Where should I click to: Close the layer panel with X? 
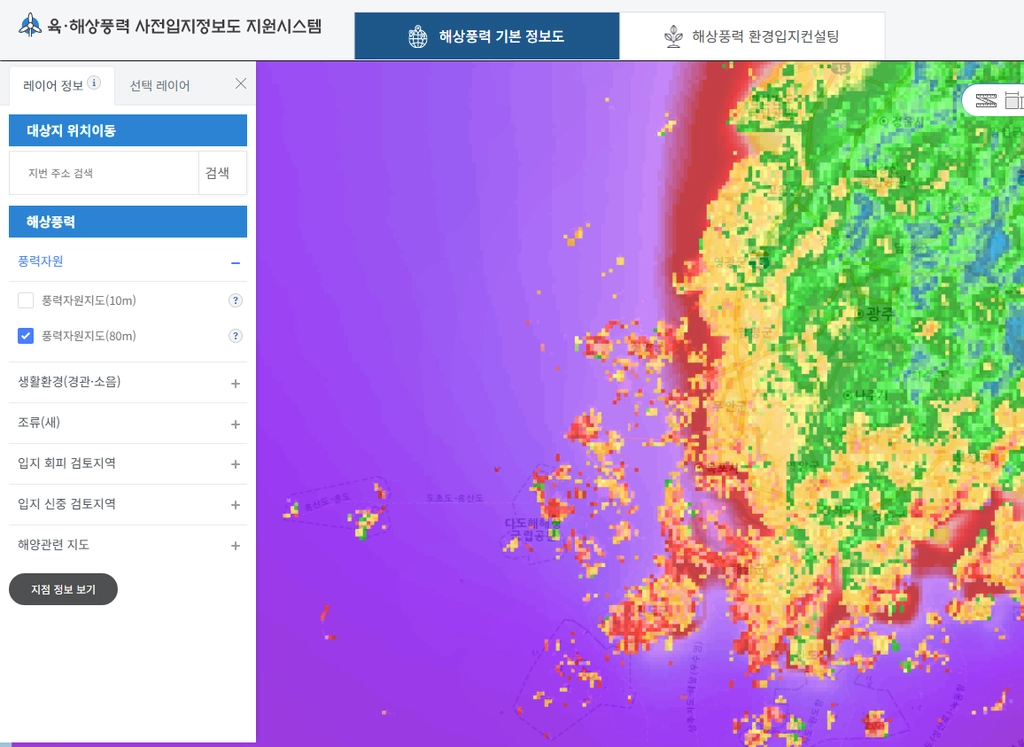pyautogui.click(x=241, y=84)
